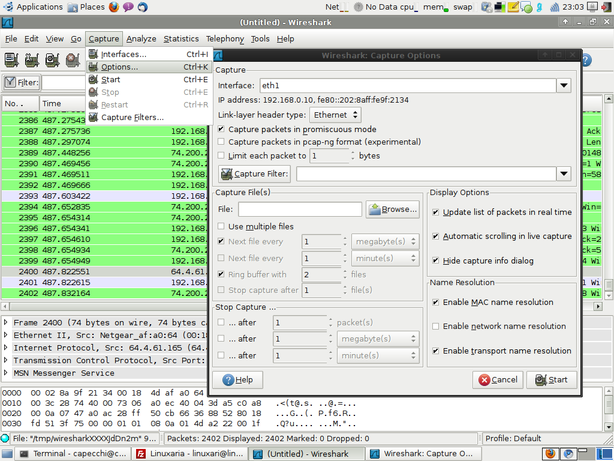The height and width of the screenshot is (461, 614).
Task: Open stop-capture megabyte(s) unit dropdown
Action: click(378, 339)
